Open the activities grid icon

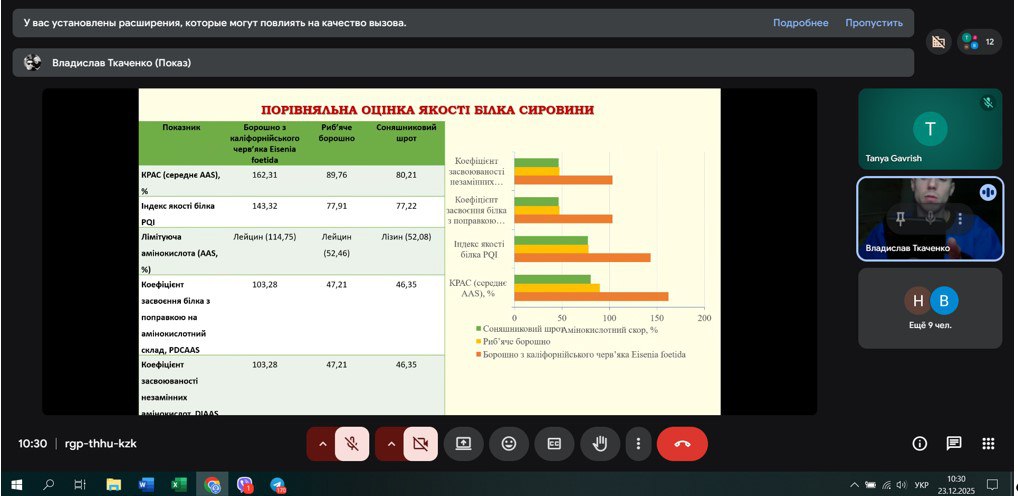click(x=988, y=443)
